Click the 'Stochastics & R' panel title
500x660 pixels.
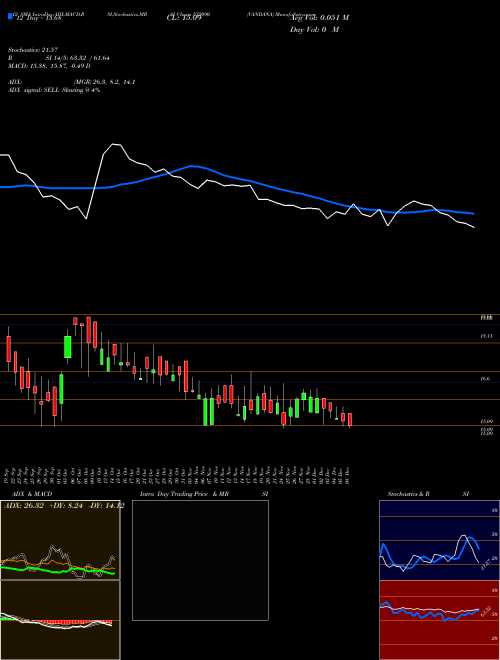pyautogui.click(x=408, y=494)
